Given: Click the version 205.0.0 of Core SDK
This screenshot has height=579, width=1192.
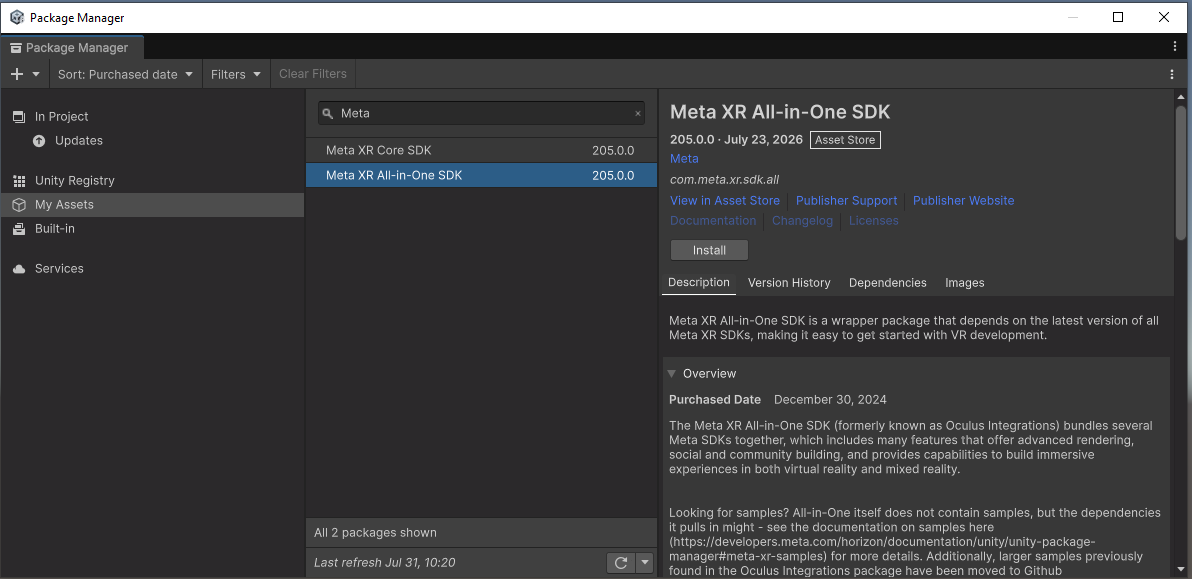Looking at the screenshot, I should [x=613, y=150].
